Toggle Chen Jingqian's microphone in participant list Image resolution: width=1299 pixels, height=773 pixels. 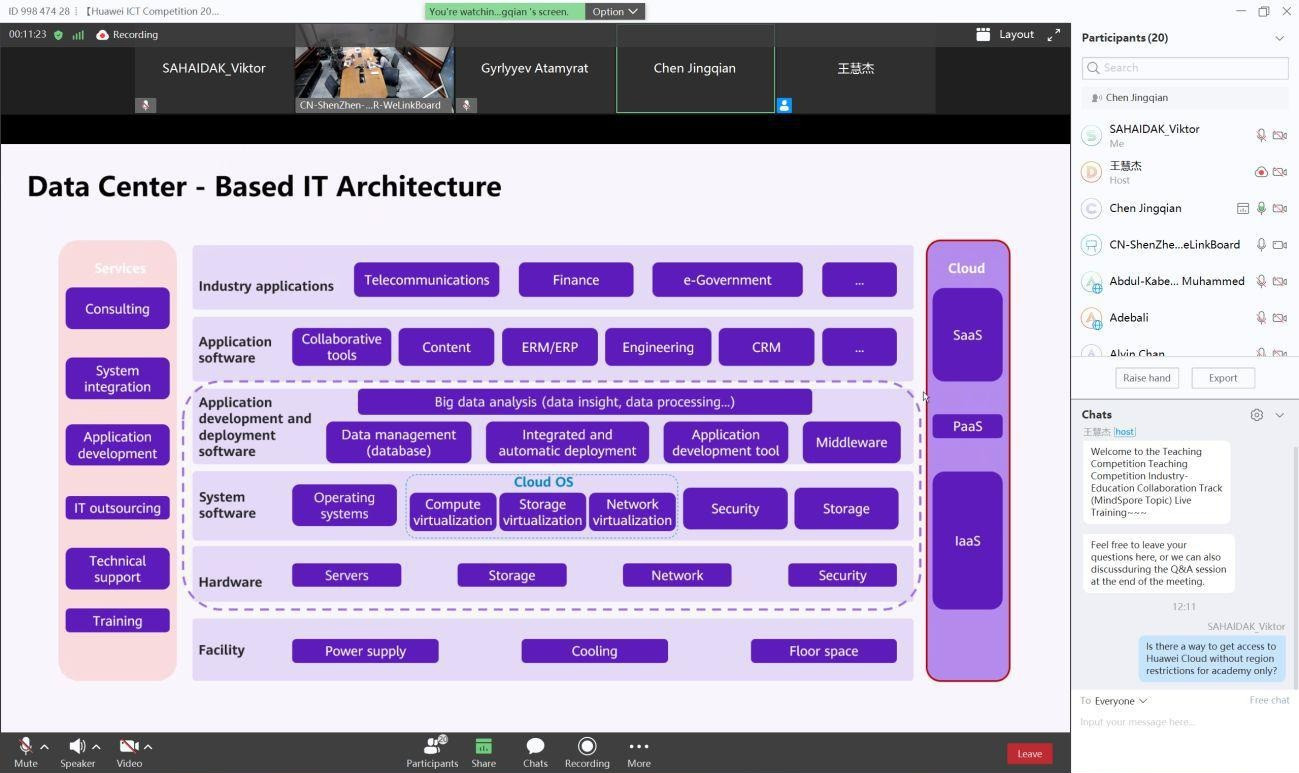pos(1261,209)
